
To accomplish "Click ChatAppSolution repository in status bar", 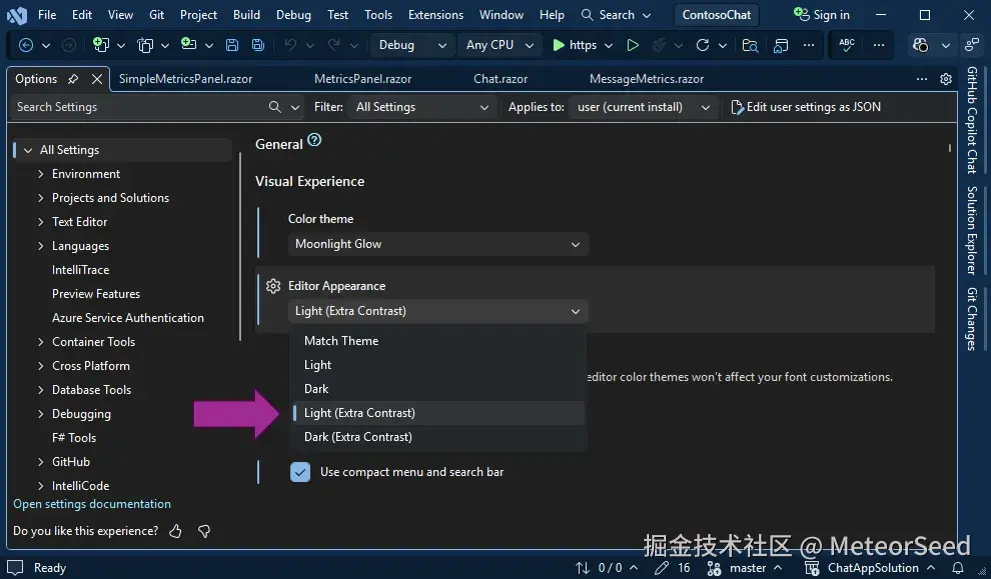I will pyautogui.click(x=870, y=568).
